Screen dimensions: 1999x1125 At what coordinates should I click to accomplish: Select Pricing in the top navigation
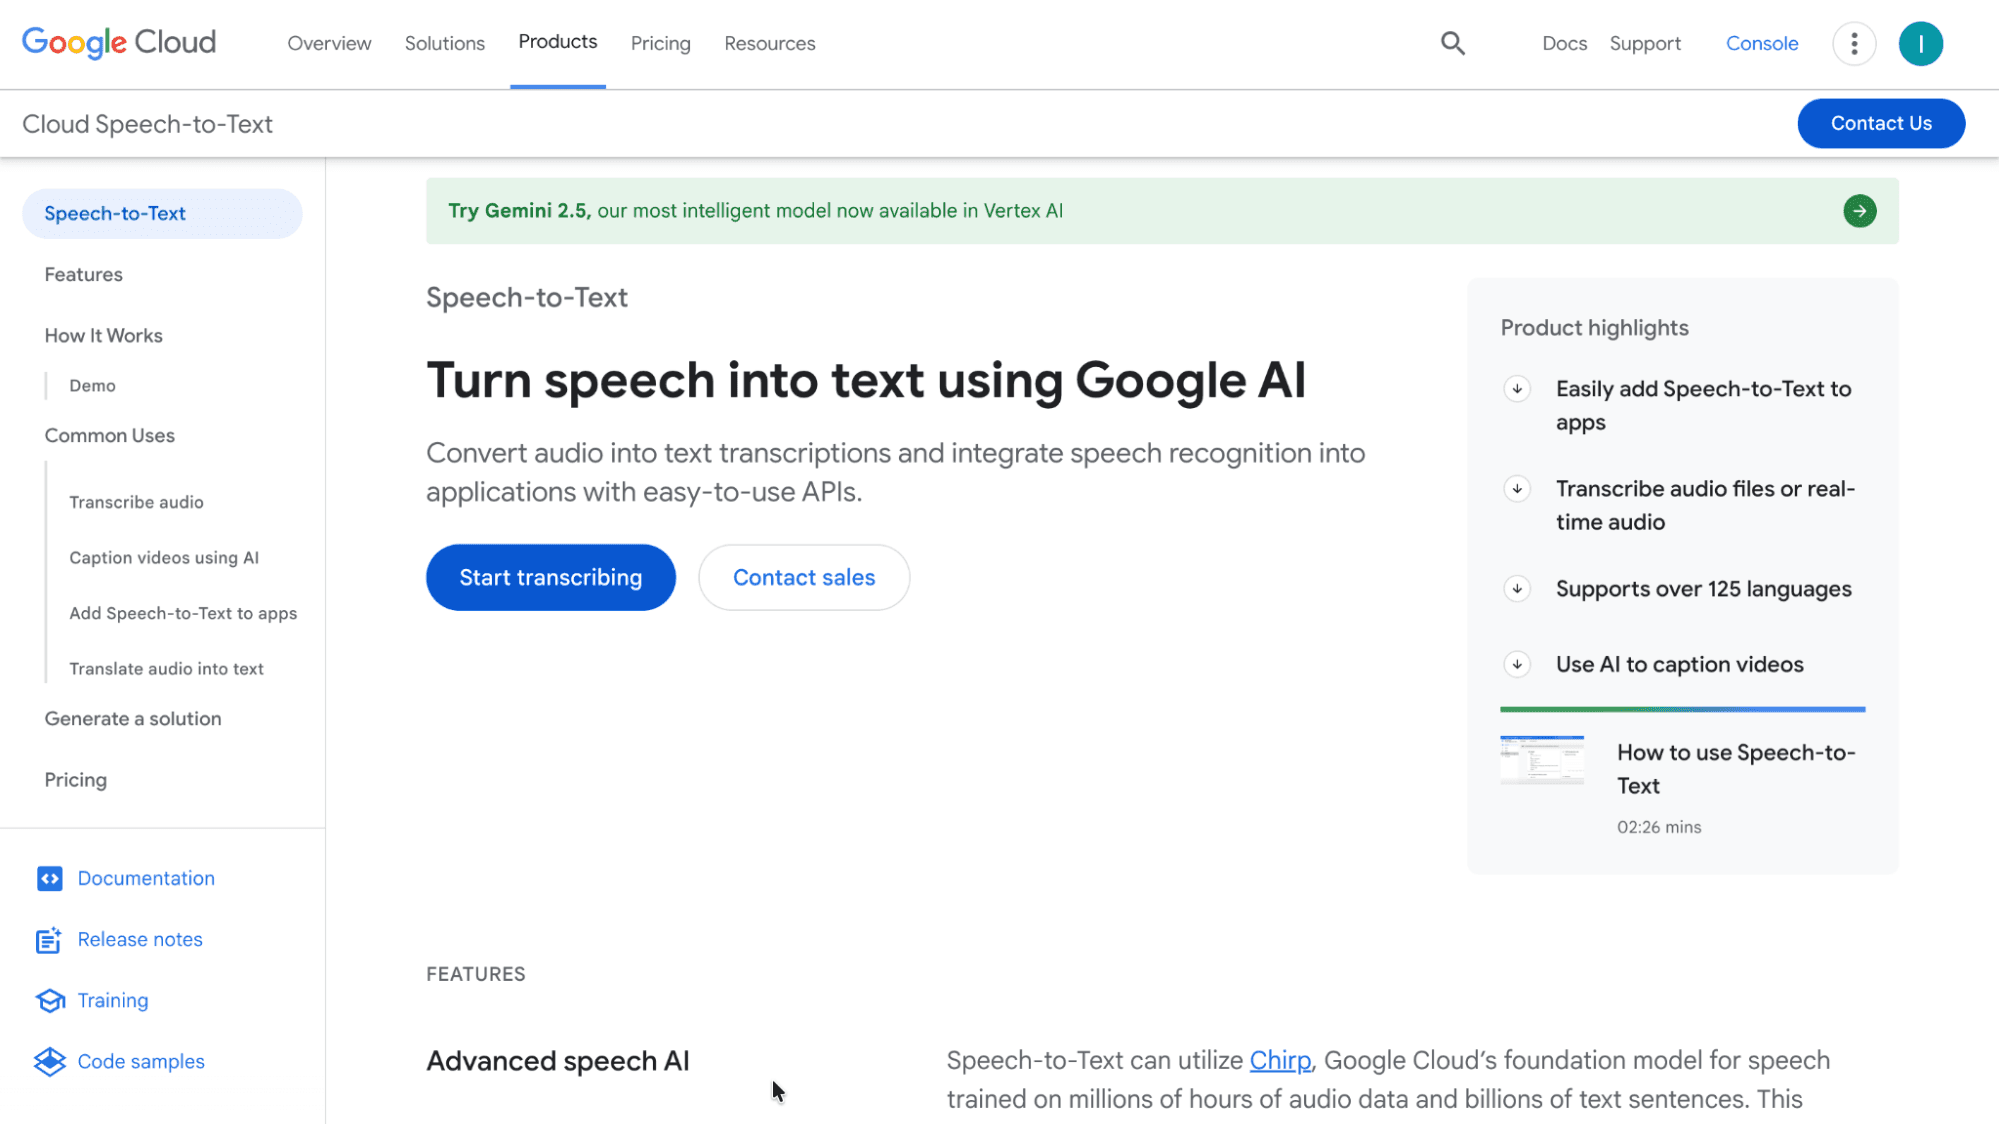click(660, 43)
